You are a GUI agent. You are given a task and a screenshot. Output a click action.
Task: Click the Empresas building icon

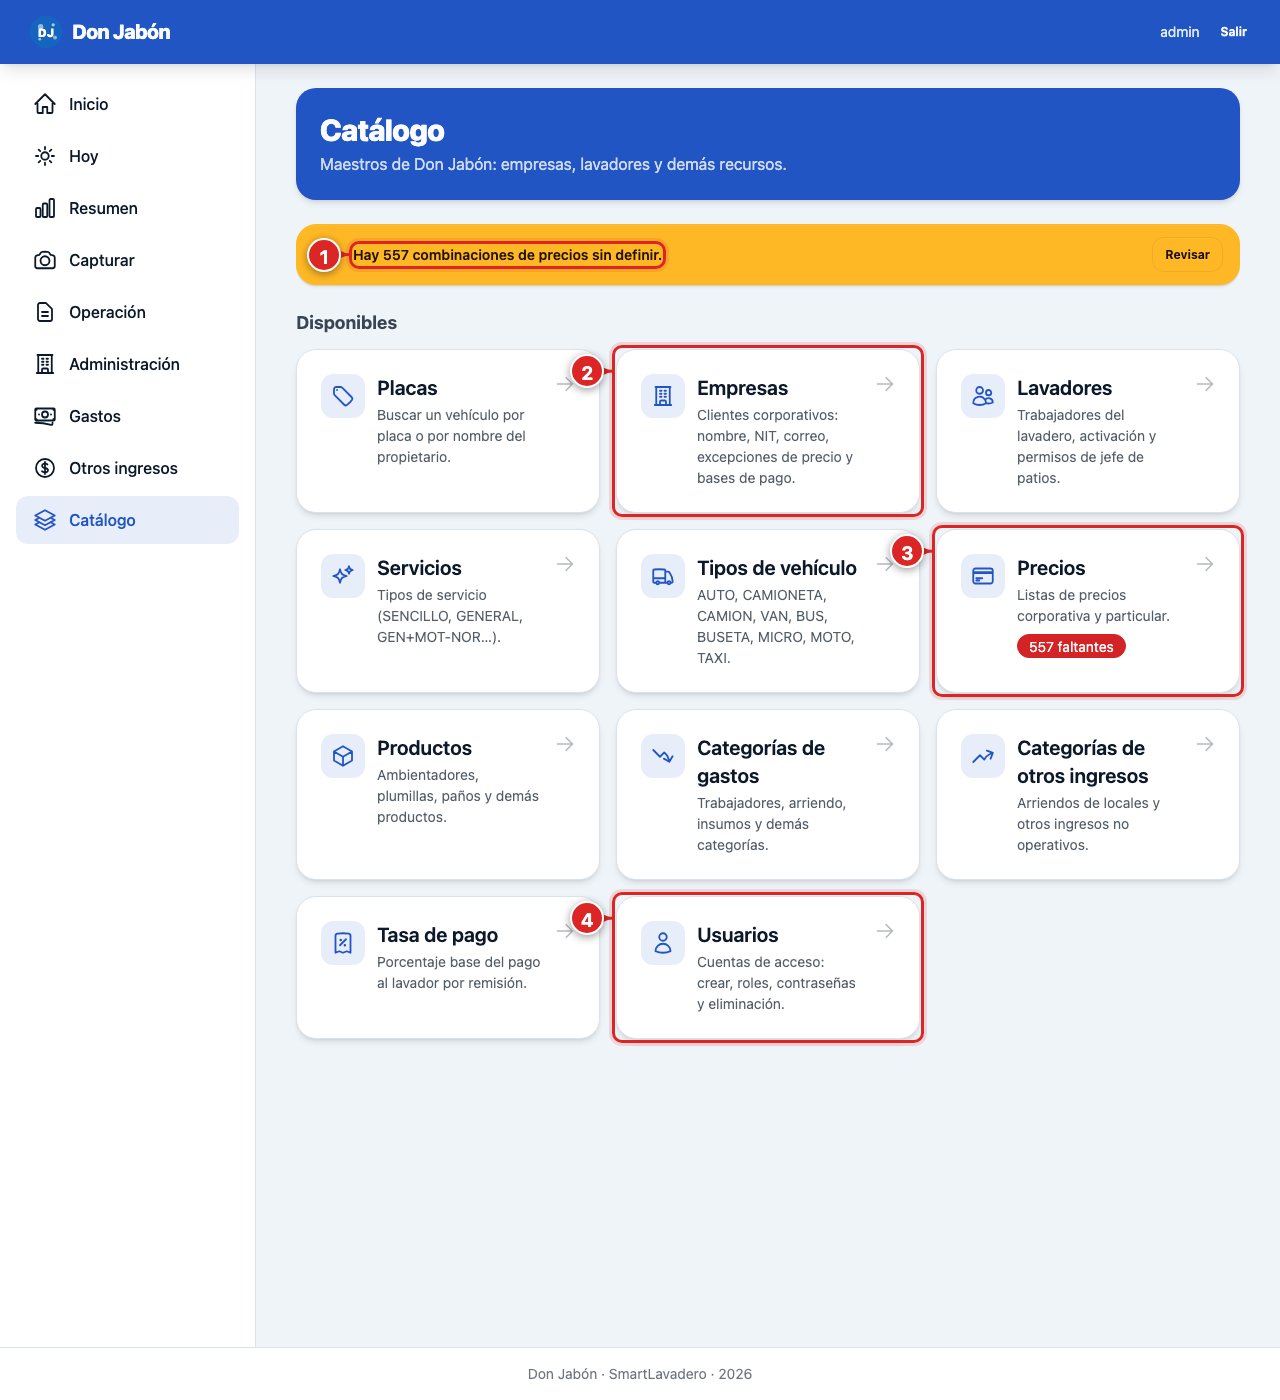click(663, 396)
